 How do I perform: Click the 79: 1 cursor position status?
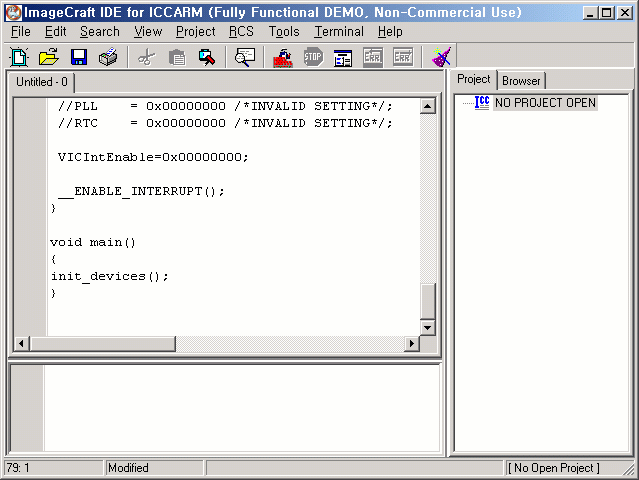click(x=53, y=468)
